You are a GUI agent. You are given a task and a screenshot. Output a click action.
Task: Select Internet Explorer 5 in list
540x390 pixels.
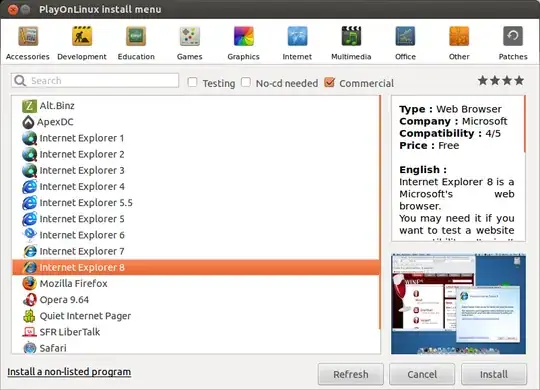point(196,219)
